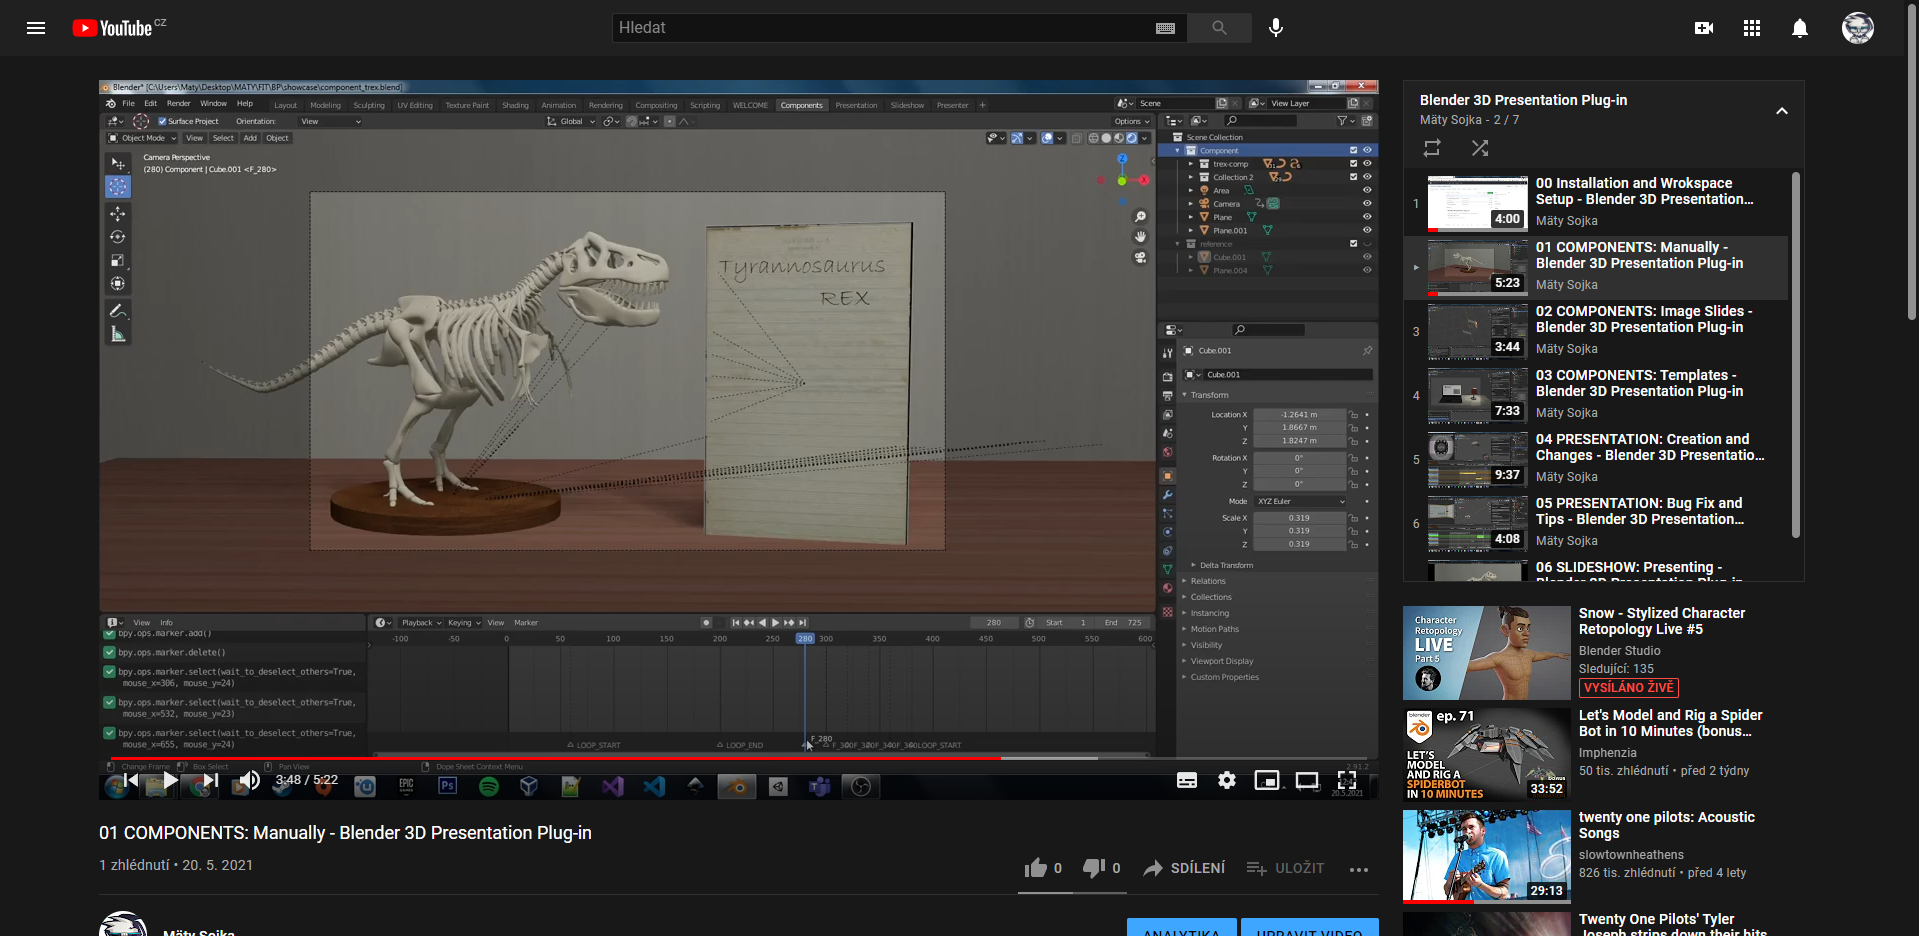Open the create video camera icon
The width and height of the screenshot is (1919, 936).
pos(1703,28)
